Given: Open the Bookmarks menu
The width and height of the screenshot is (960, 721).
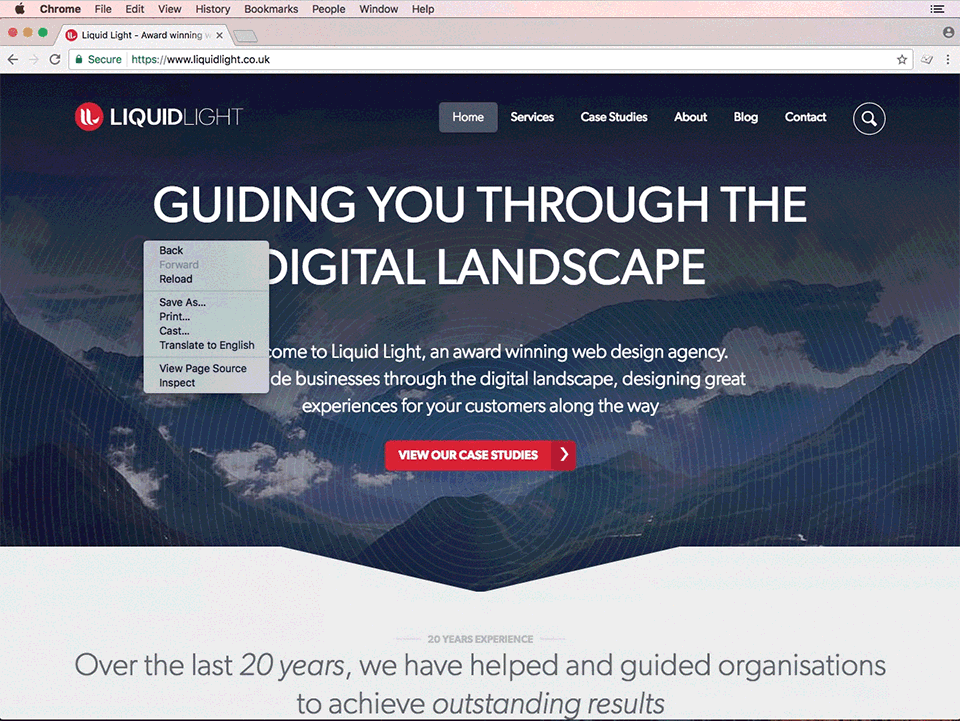Looking at the screenshot, I should pyautogui.click(x=271, y=9).
